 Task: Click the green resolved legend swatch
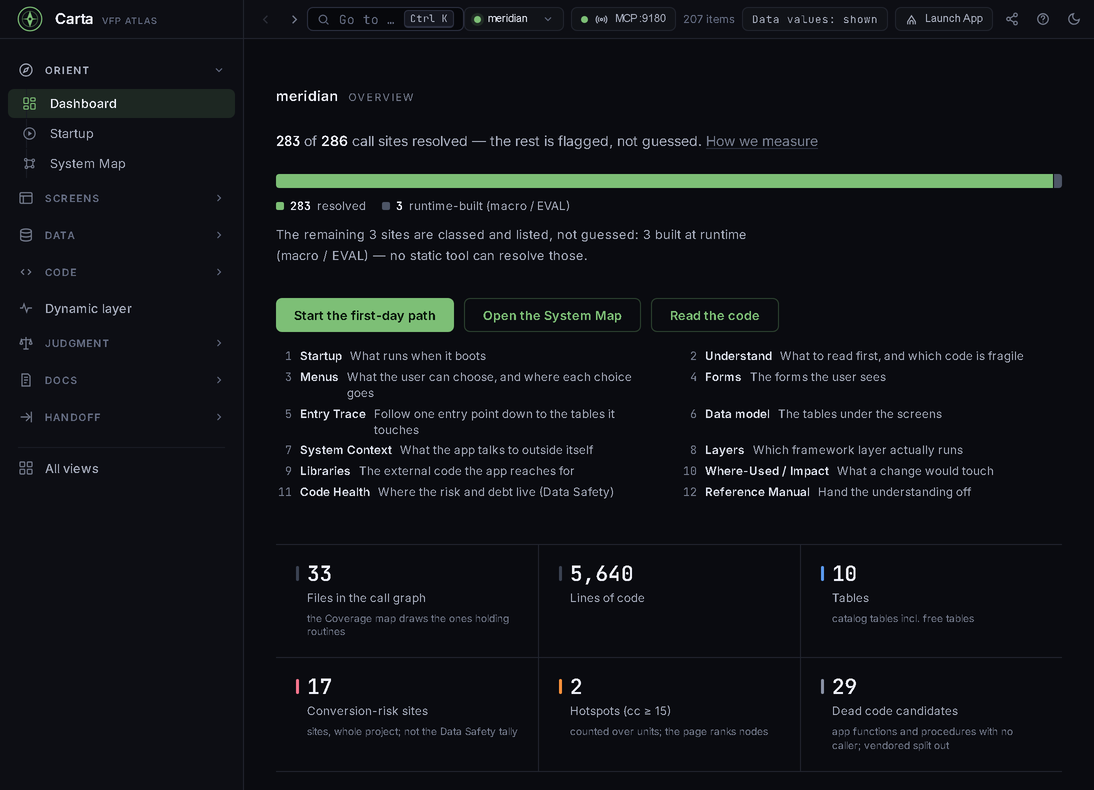(280, 206)
